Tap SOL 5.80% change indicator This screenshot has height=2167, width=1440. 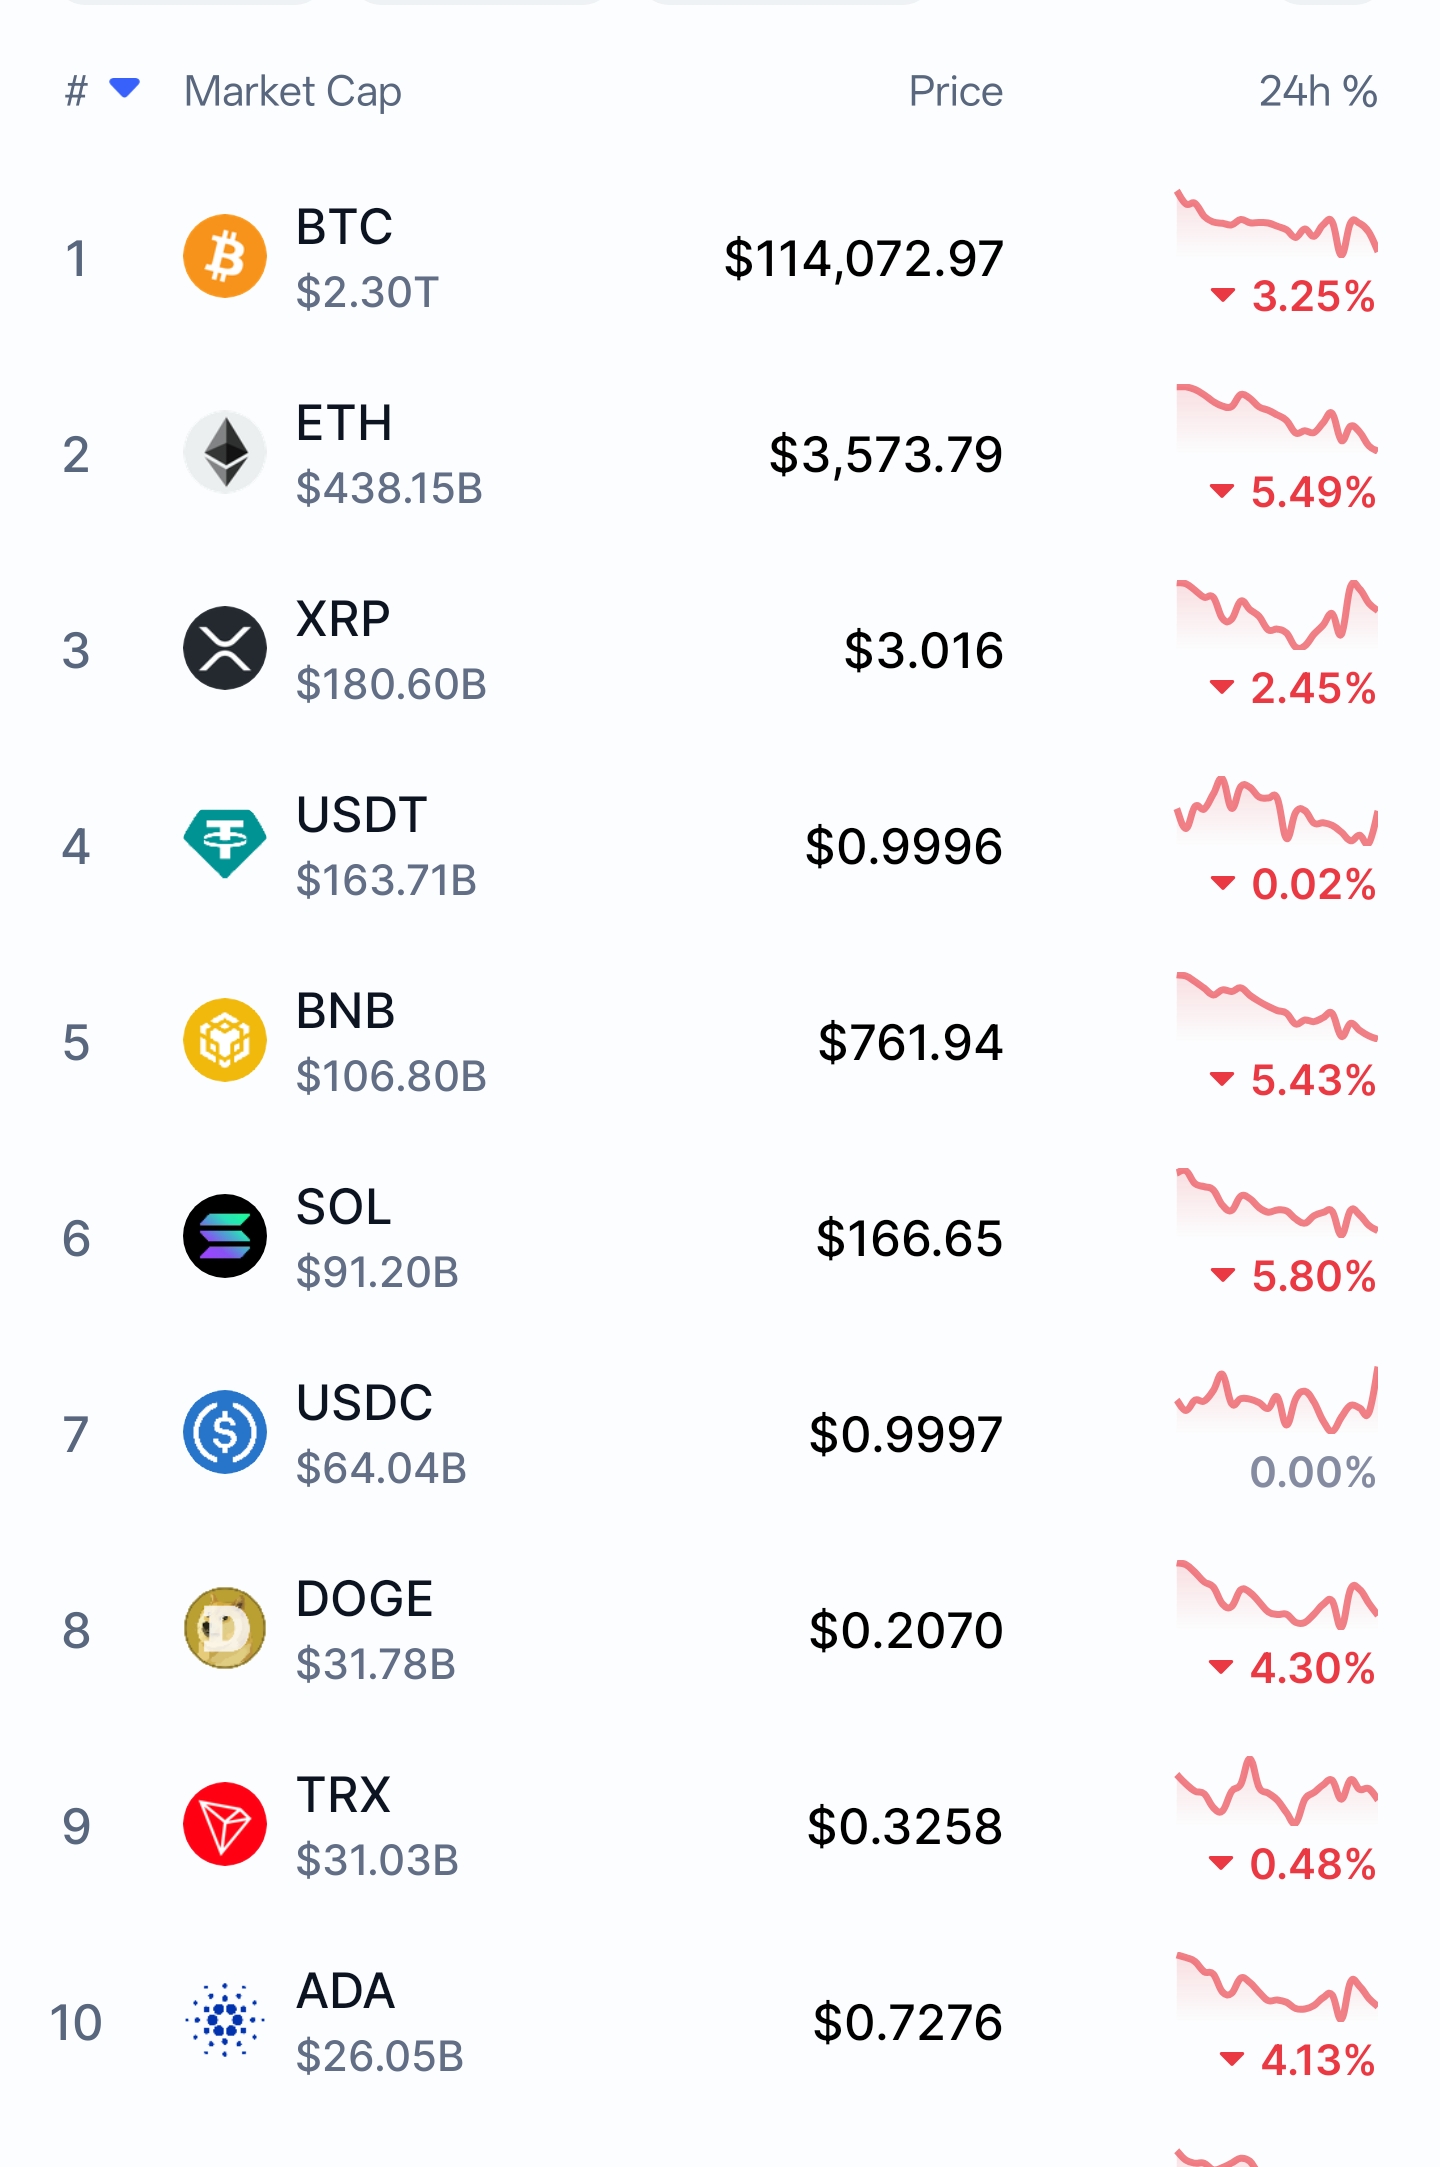[x=1293, y=1276]
